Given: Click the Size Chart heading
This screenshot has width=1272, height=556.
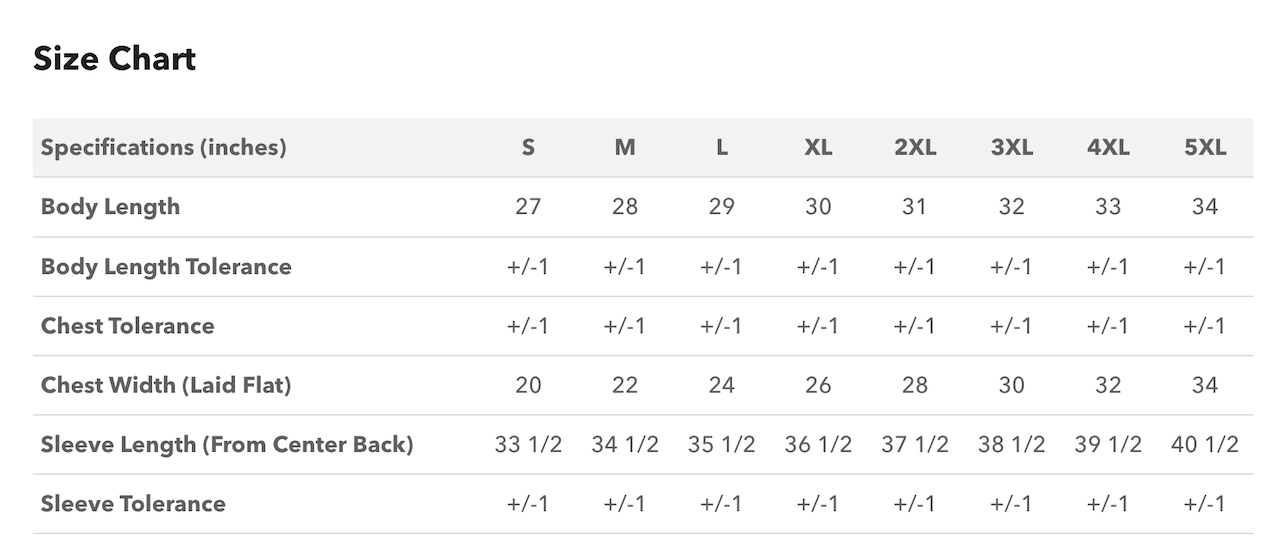Looking at the screenshot, I should [x=114, y=59].
